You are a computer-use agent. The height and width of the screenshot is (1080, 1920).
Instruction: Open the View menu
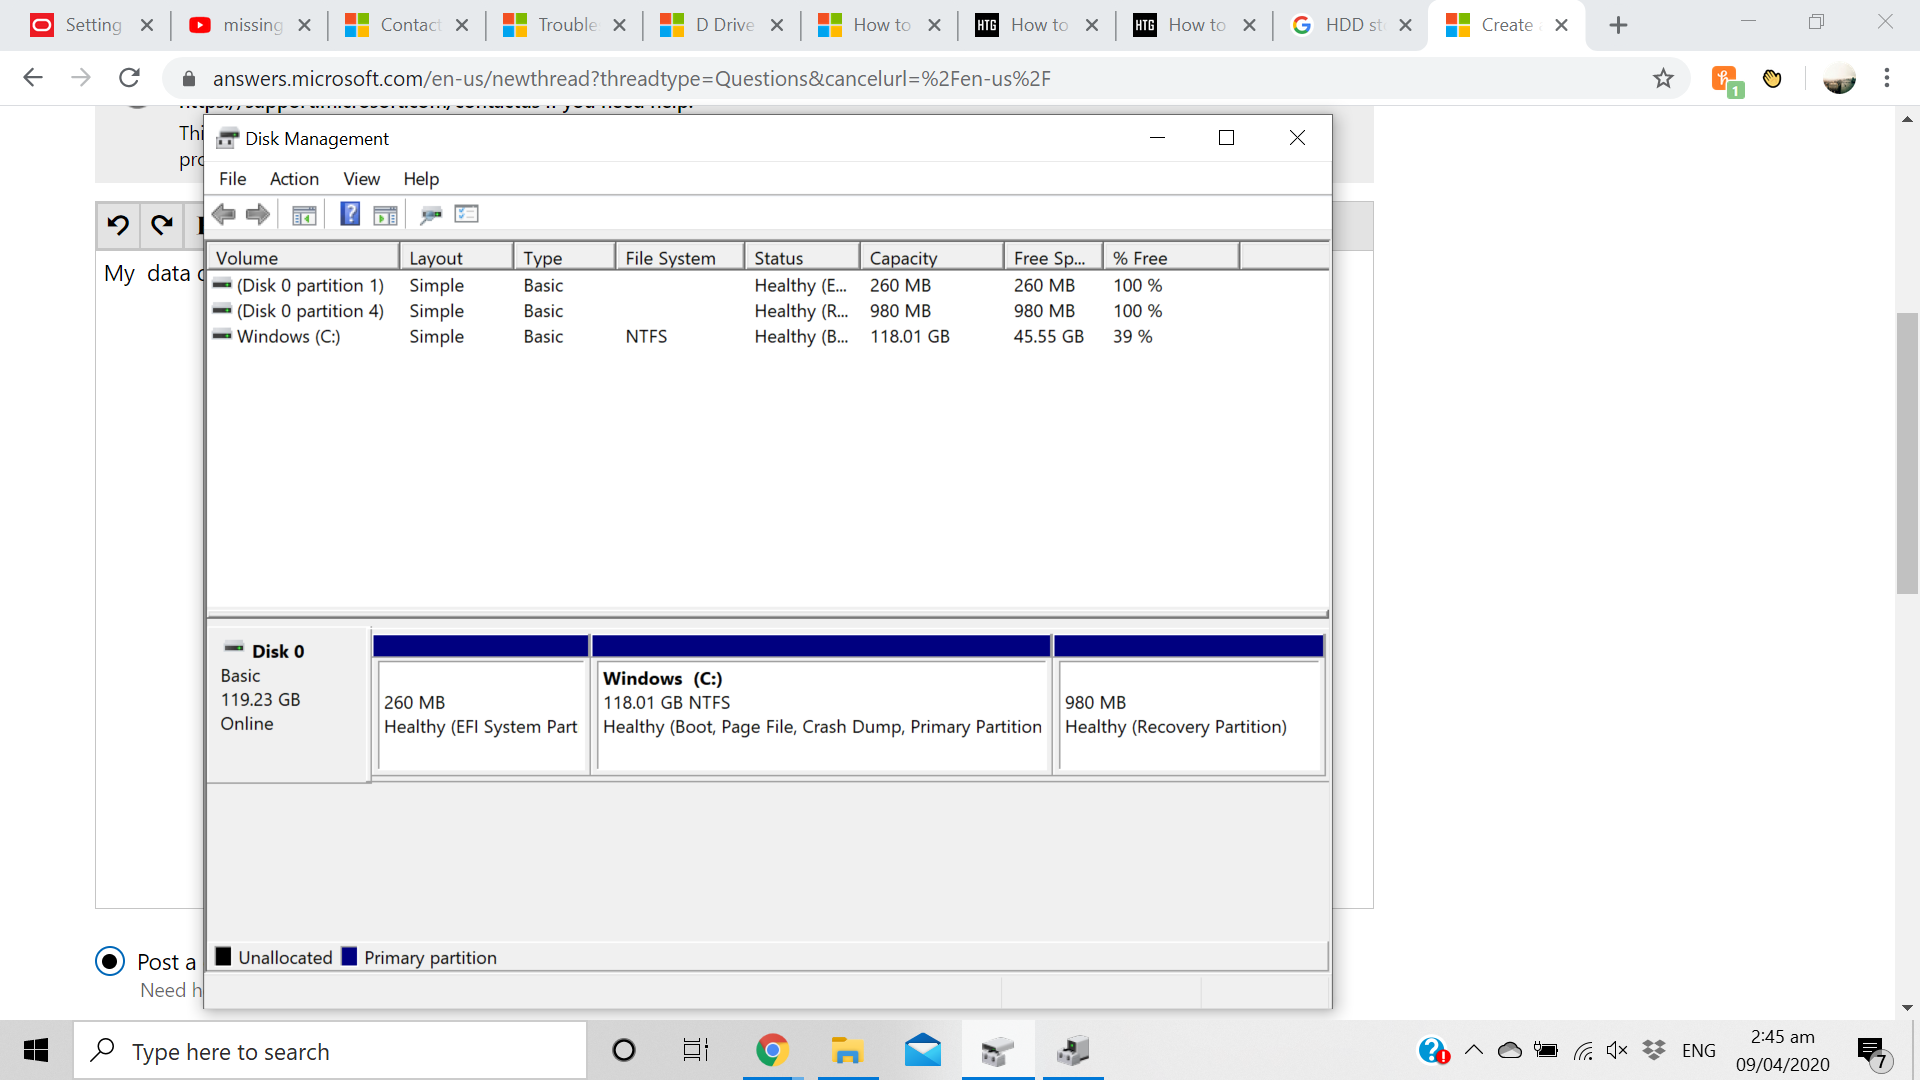[x=361, y=179]
